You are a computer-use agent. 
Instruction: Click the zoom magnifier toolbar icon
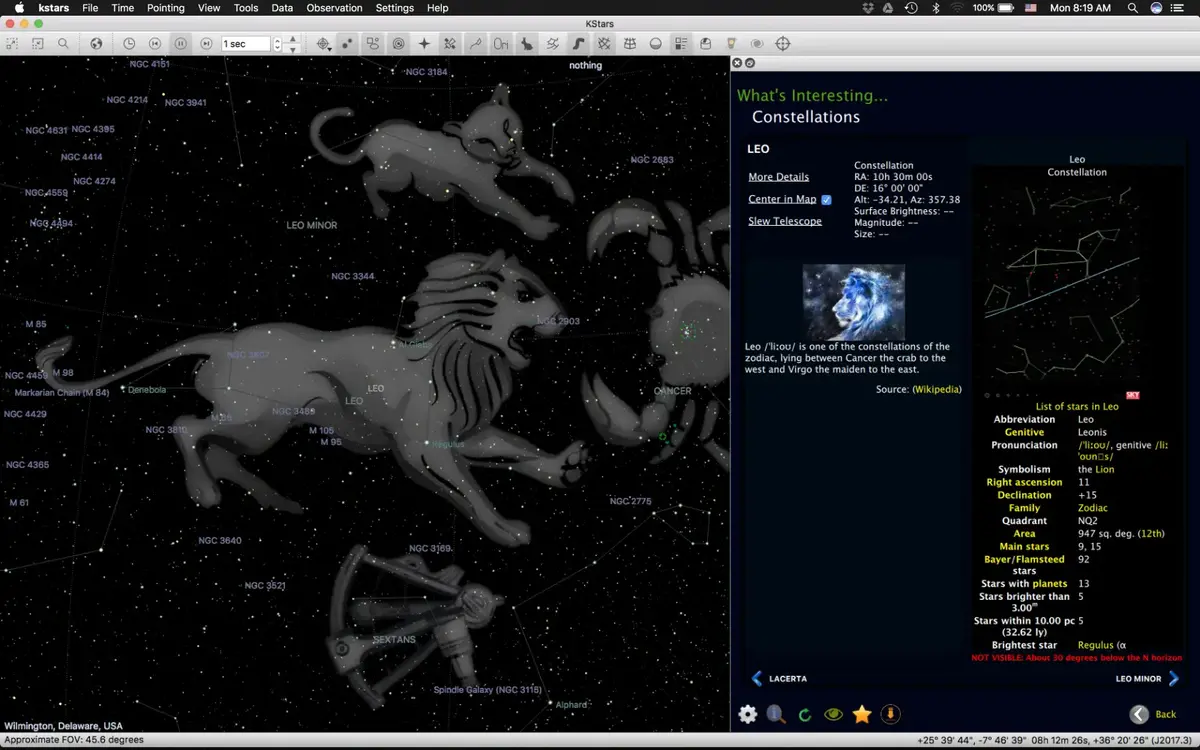[63, 44]
